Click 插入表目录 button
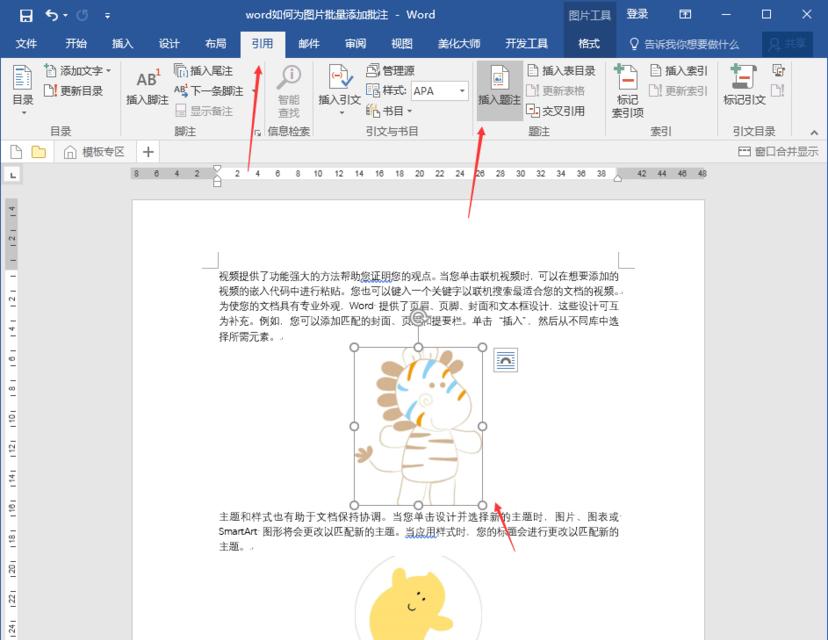The width and height of the screenshot is (828, 640). click(561, 71)
